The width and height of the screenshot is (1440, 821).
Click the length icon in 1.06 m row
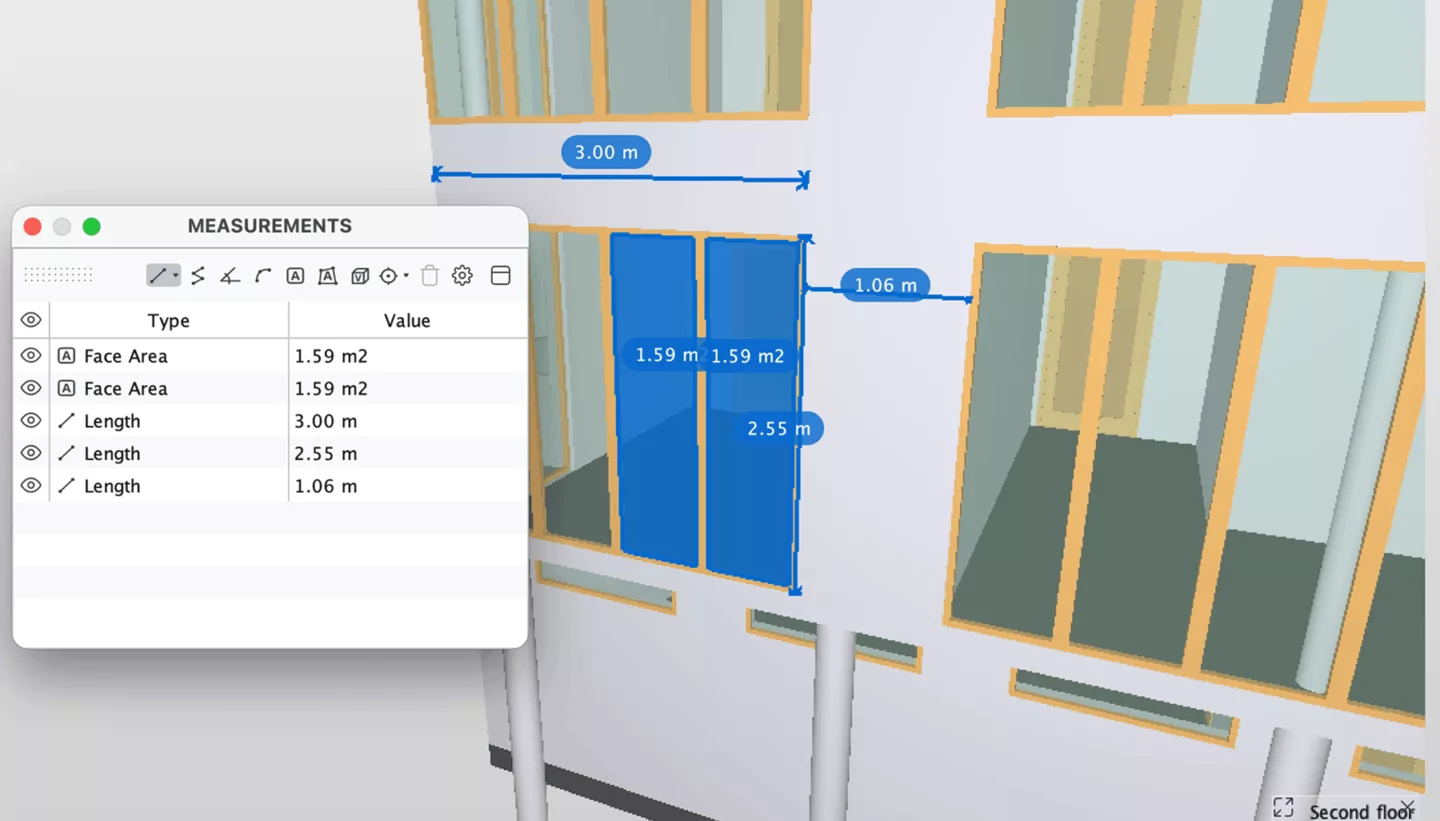[66, 486]
